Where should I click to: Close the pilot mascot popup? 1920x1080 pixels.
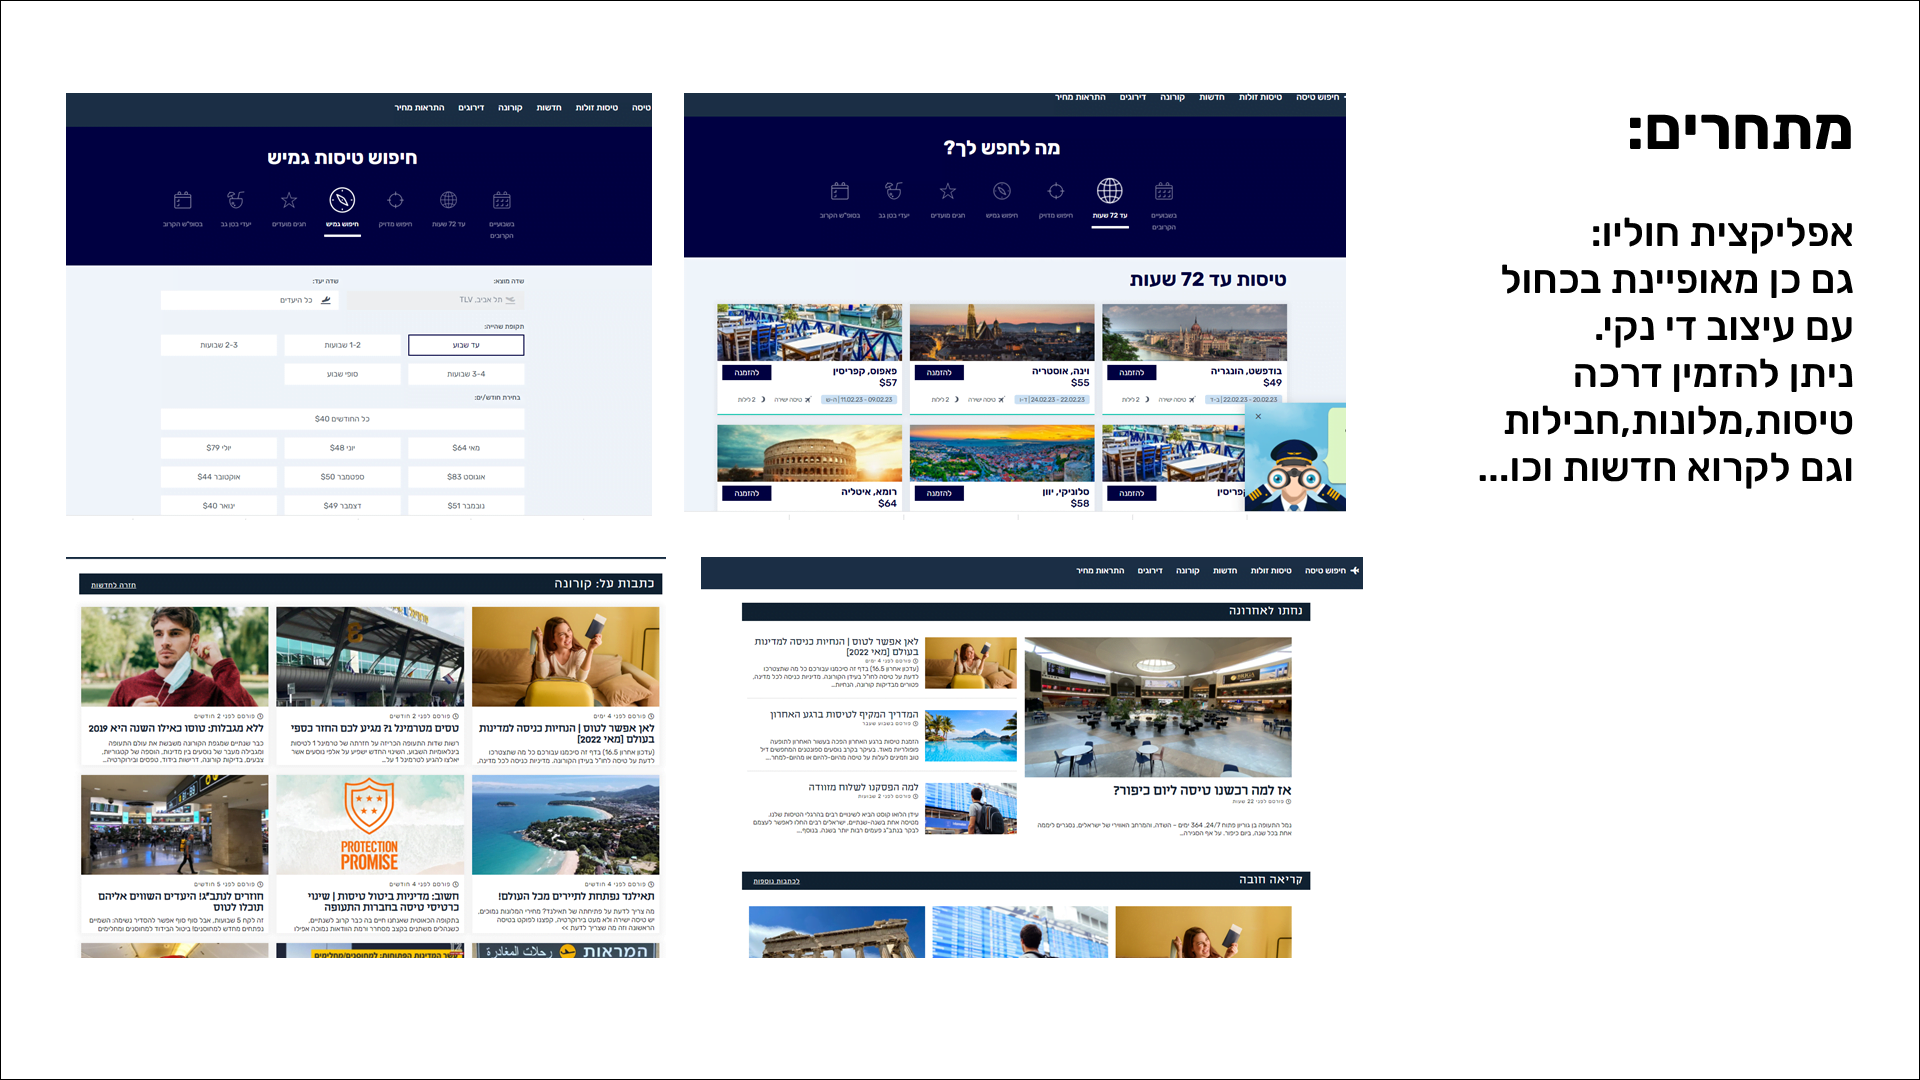tap(1258, 417)
